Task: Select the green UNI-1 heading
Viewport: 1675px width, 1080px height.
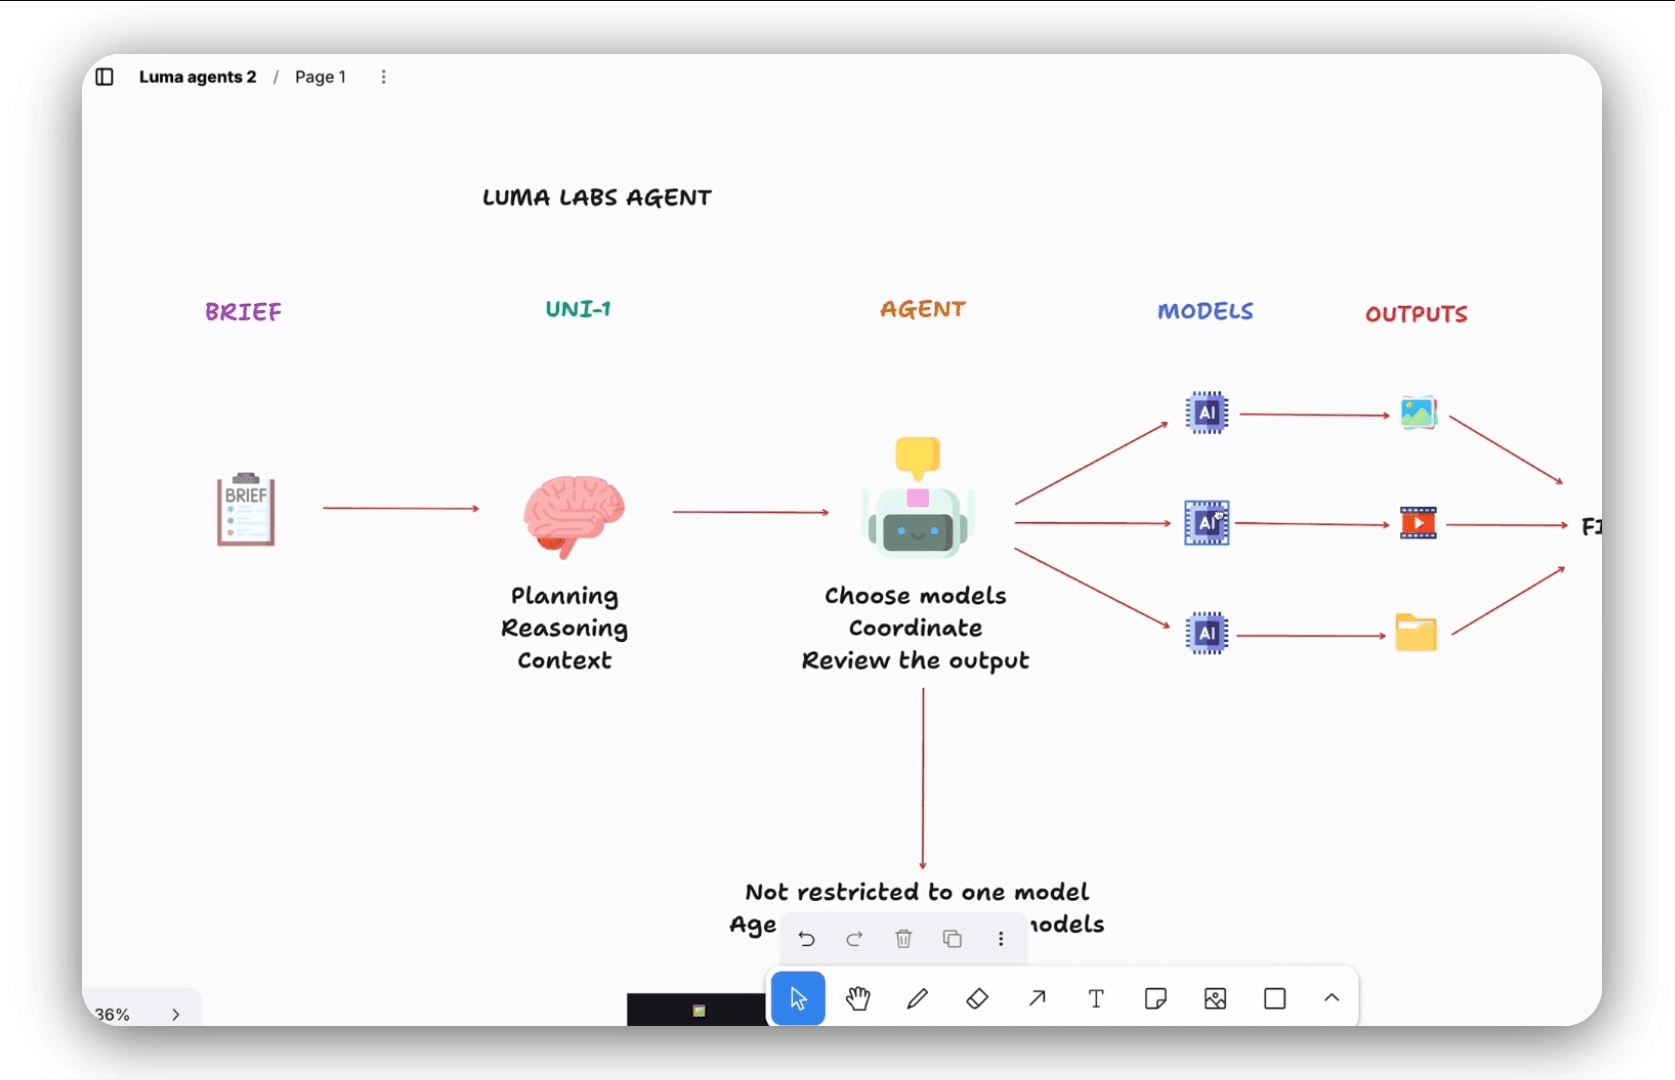Action: (578, 309)
